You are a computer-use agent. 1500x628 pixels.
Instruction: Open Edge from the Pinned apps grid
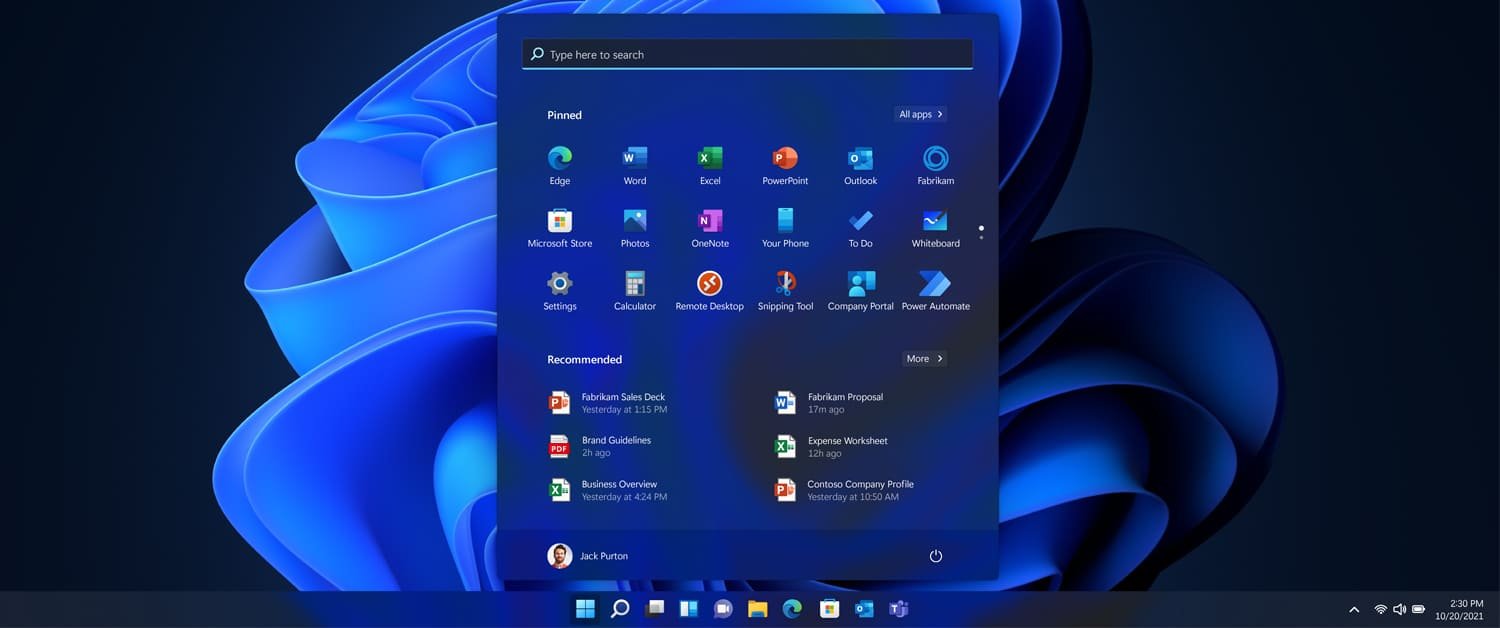(560, 165)
